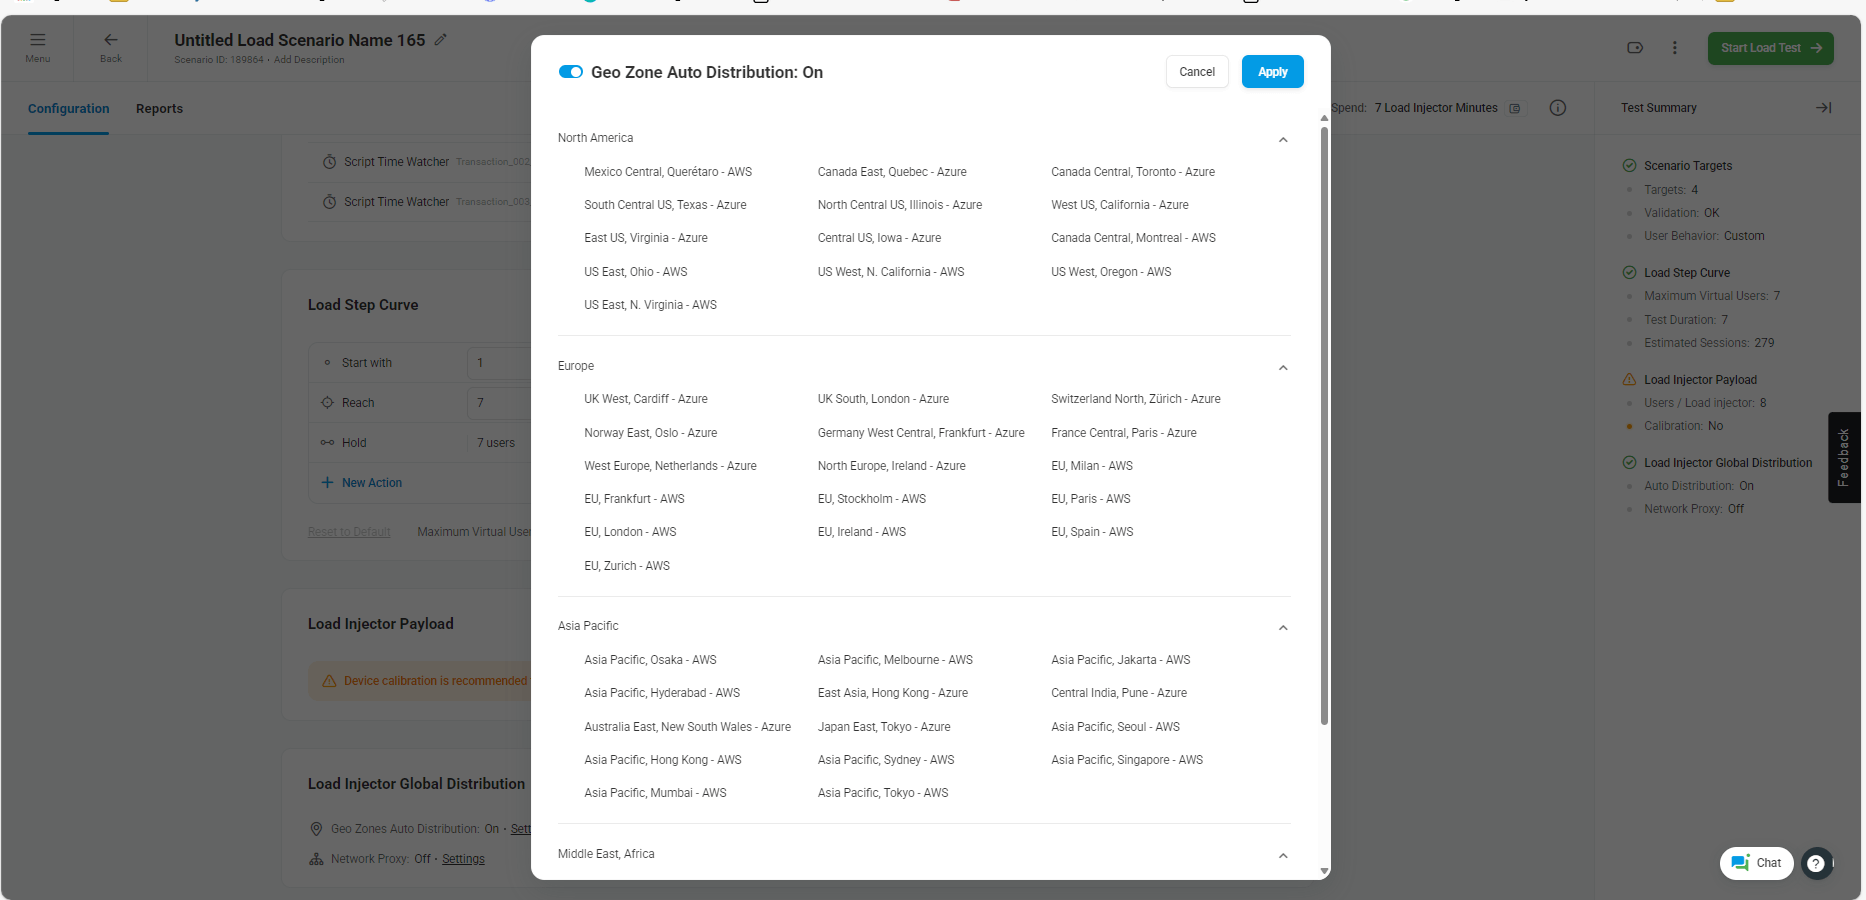Edit scenario name with pencil icon
The height and width of the screenshot is (900, 1866).
tap(440, 40)
